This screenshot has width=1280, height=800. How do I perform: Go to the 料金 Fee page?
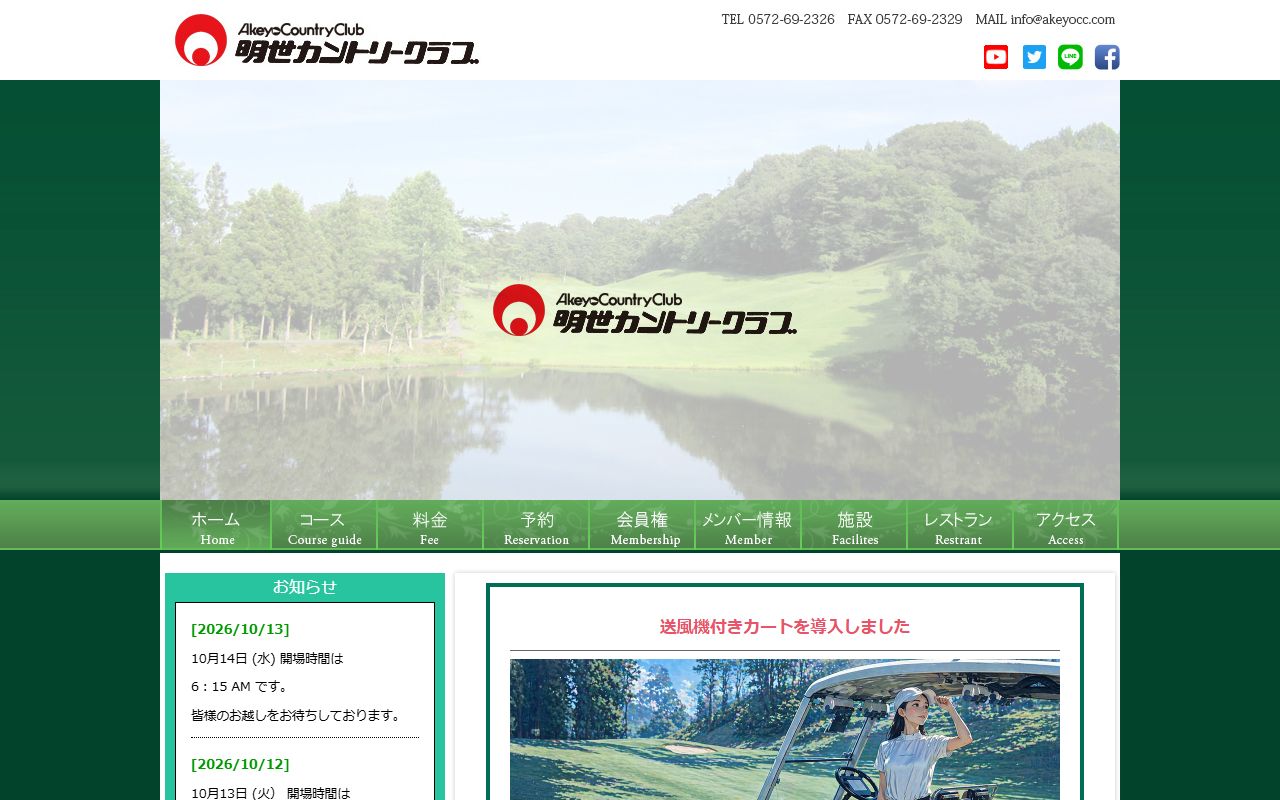(x=430, y=525)
